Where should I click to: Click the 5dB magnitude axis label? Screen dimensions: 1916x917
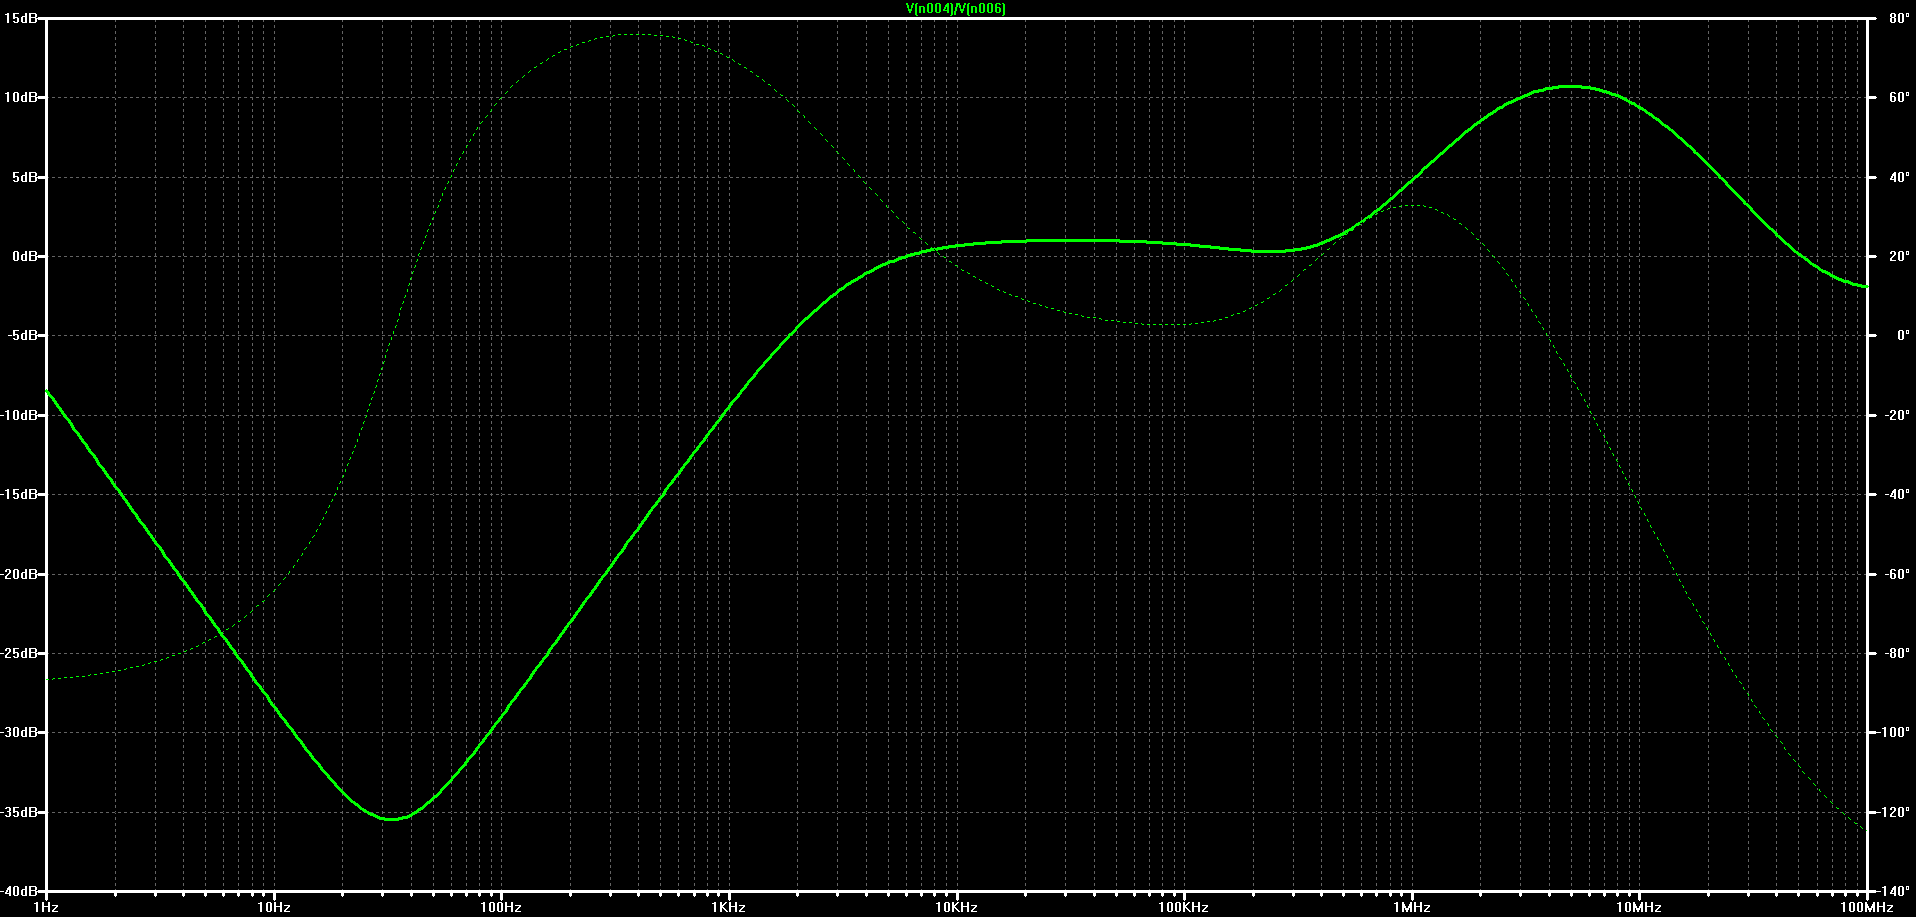click(24, 177)
